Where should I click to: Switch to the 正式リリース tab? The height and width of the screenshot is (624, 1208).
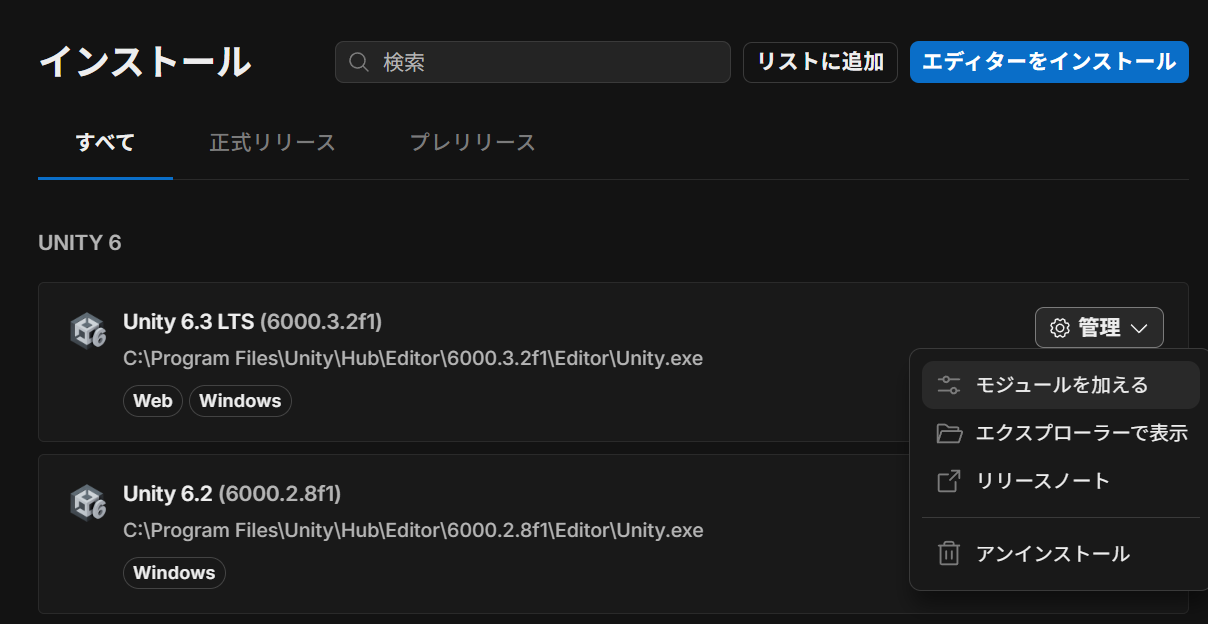pyautogui.click(x=272, y=142)
